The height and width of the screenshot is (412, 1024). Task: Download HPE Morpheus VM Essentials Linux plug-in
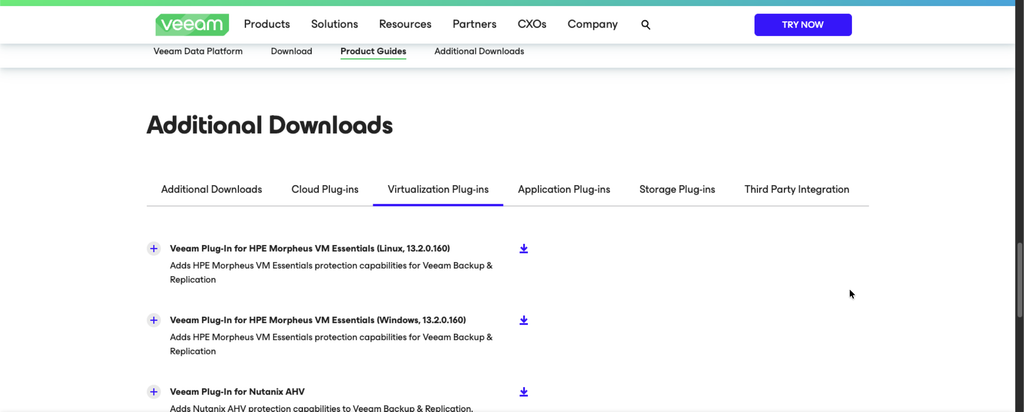(524, 249)
